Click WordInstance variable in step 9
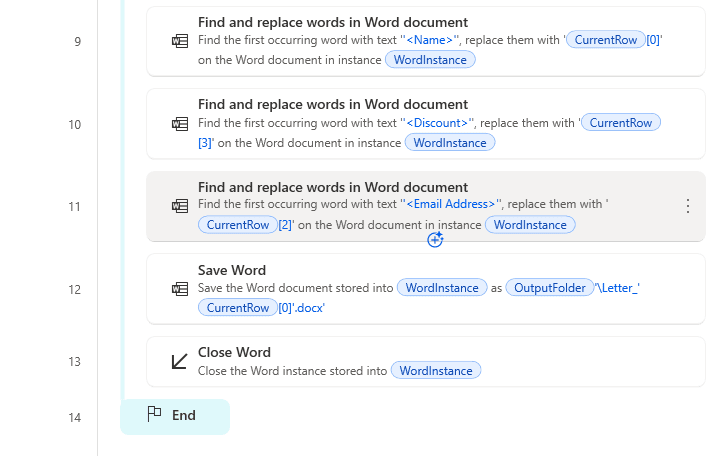 point(430,60)
